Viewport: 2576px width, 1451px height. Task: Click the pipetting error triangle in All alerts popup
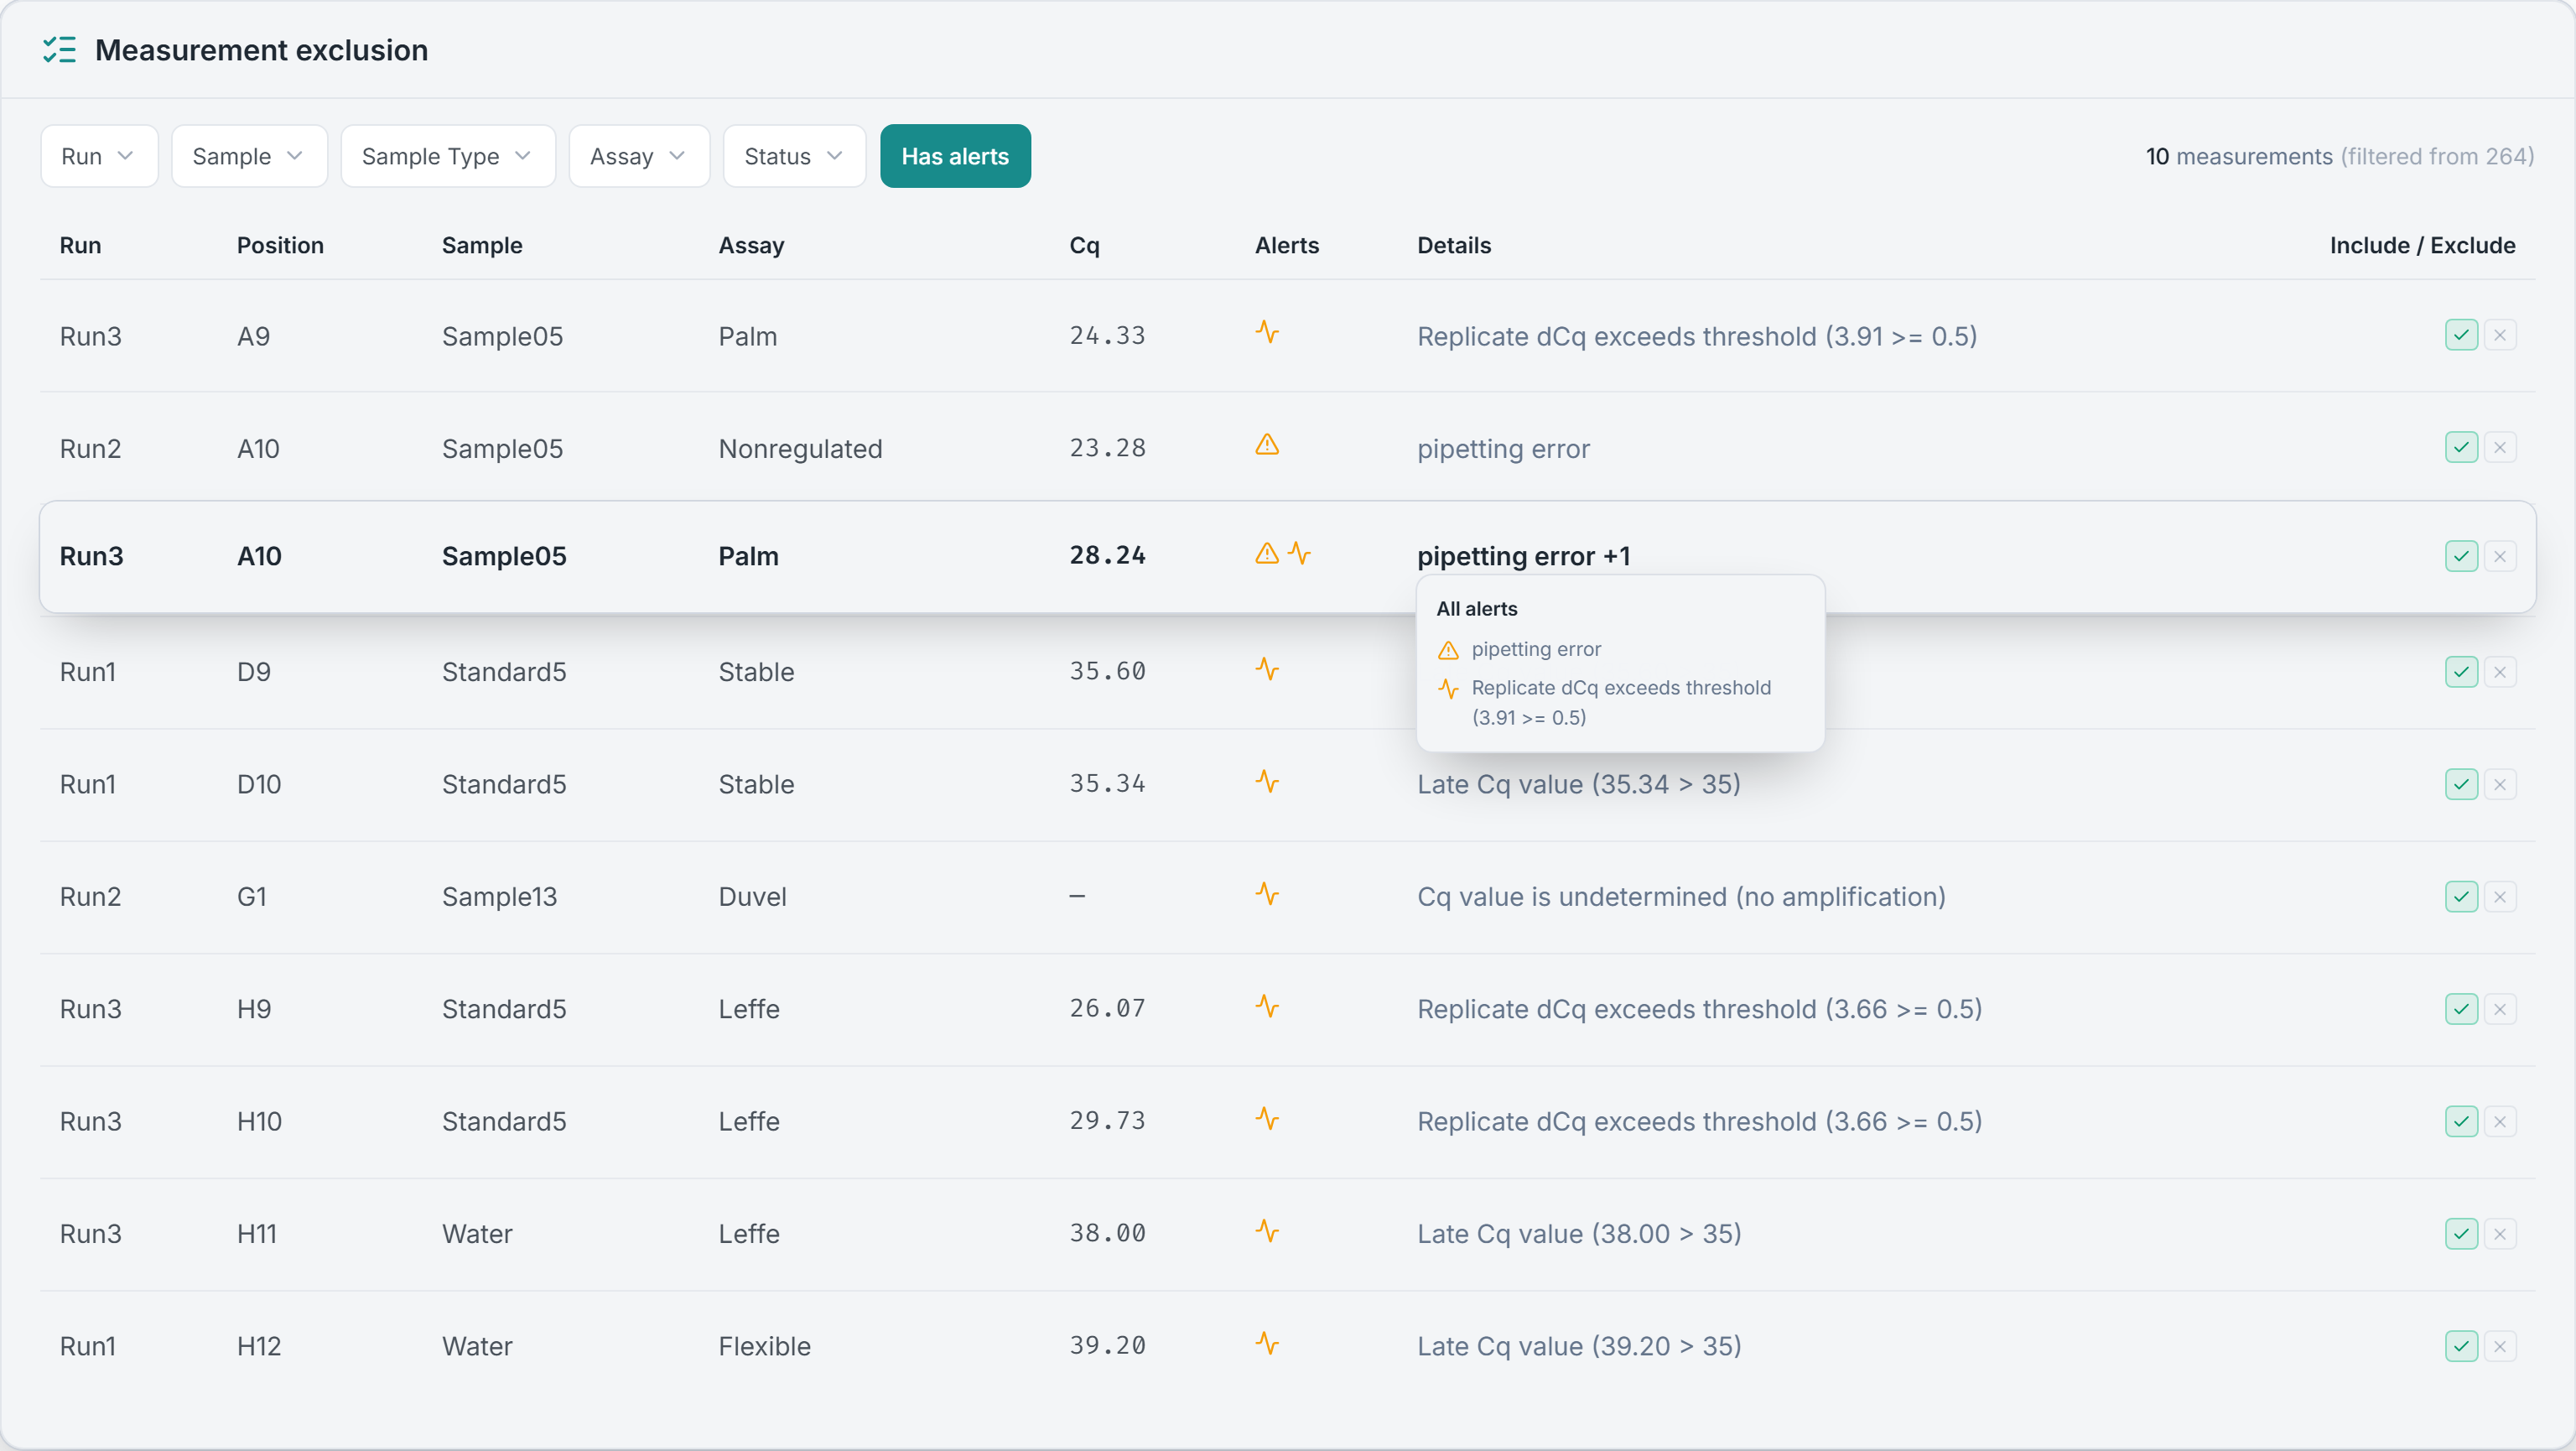(x=1448, y=650)
